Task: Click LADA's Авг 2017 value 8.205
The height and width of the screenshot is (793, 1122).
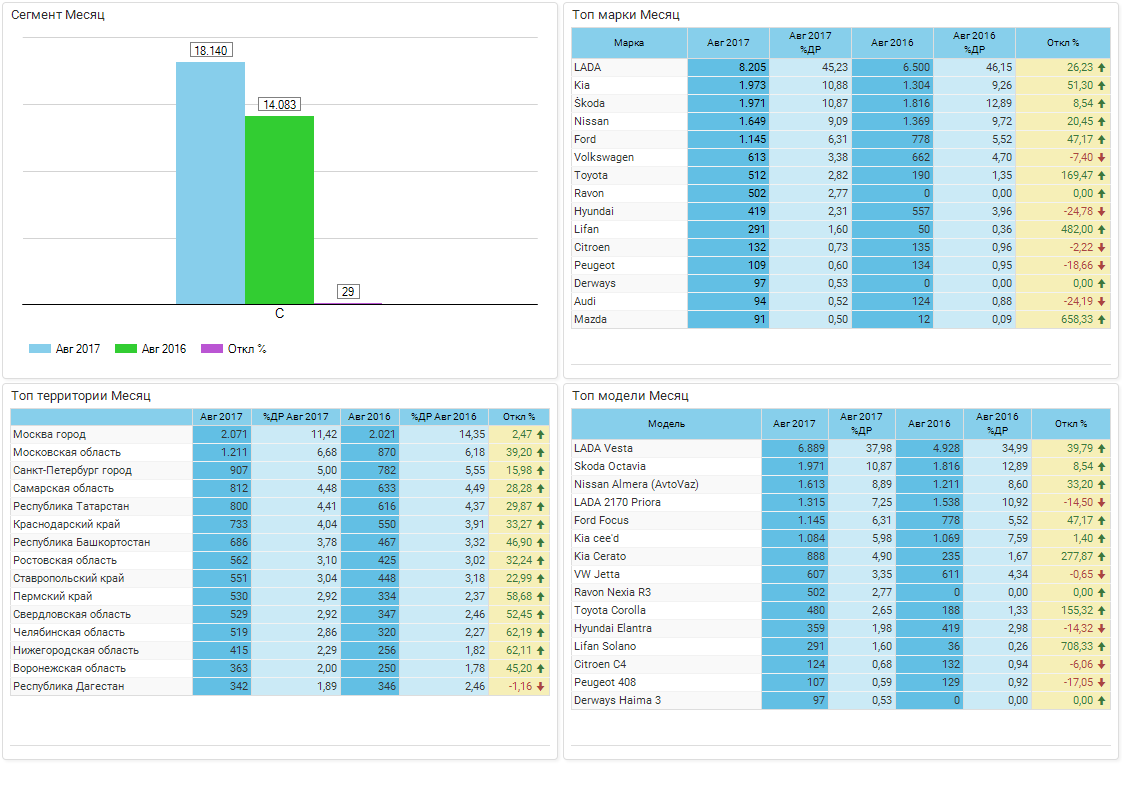Action: click(728, 67)
